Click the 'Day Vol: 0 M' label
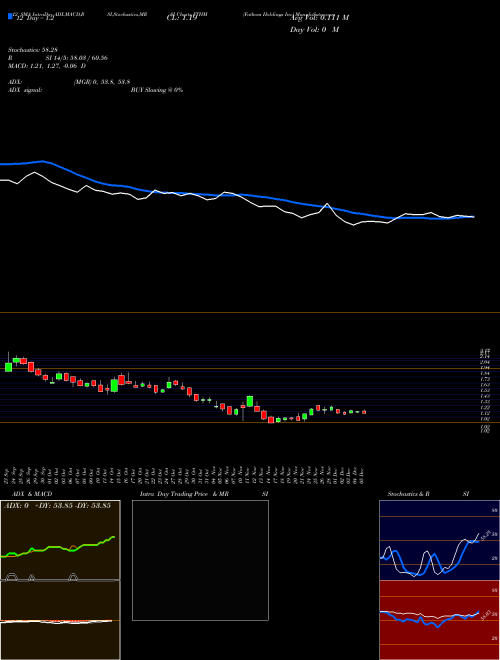Screen dimensions: 500x660 coord(315,30)
